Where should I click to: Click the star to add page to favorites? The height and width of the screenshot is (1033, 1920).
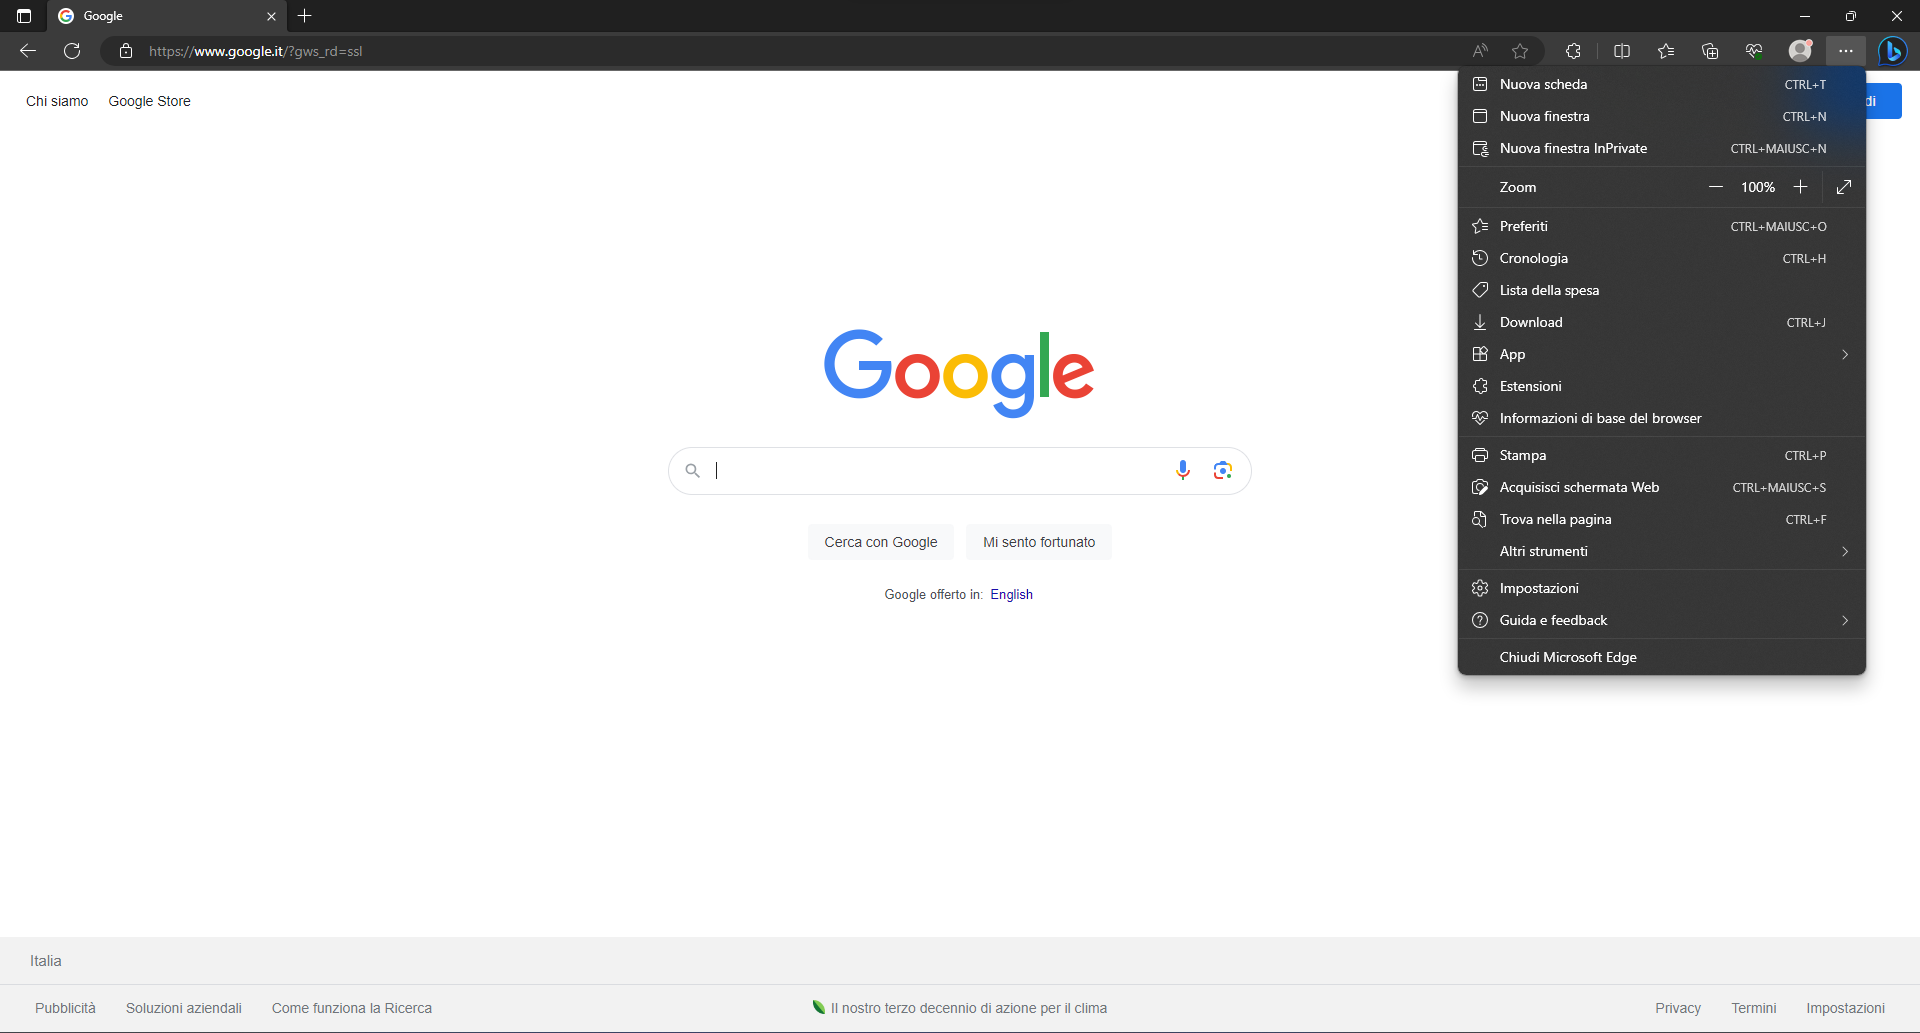point(1520,51)
